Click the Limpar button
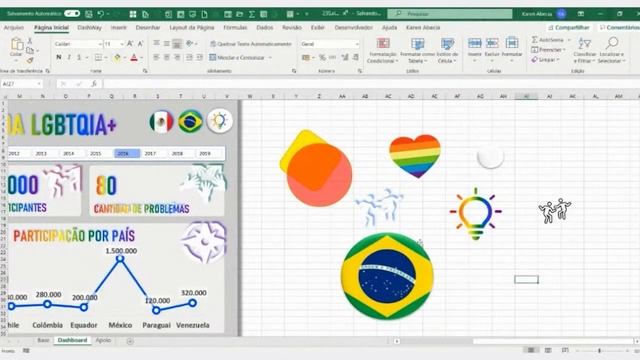640x360 pixels. coord(544,60)
